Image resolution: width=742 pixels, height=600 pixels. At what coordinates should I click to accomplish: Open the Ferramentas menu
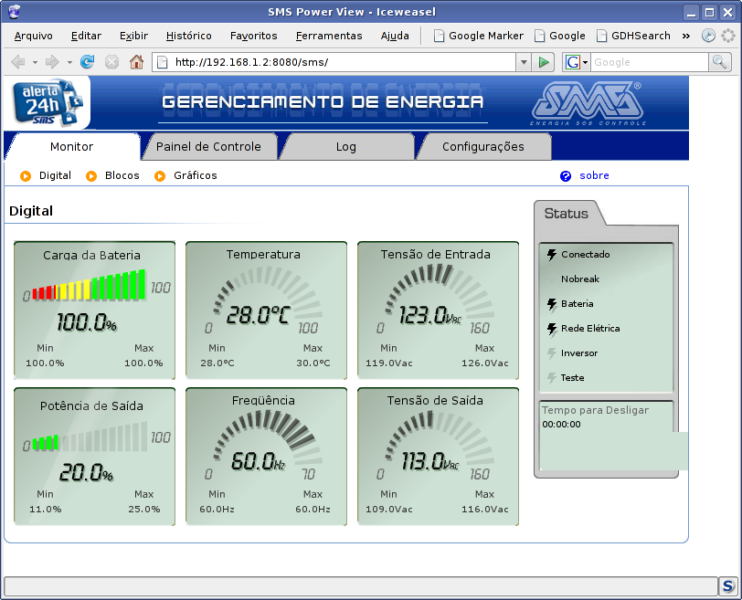[x=329, y=35]
